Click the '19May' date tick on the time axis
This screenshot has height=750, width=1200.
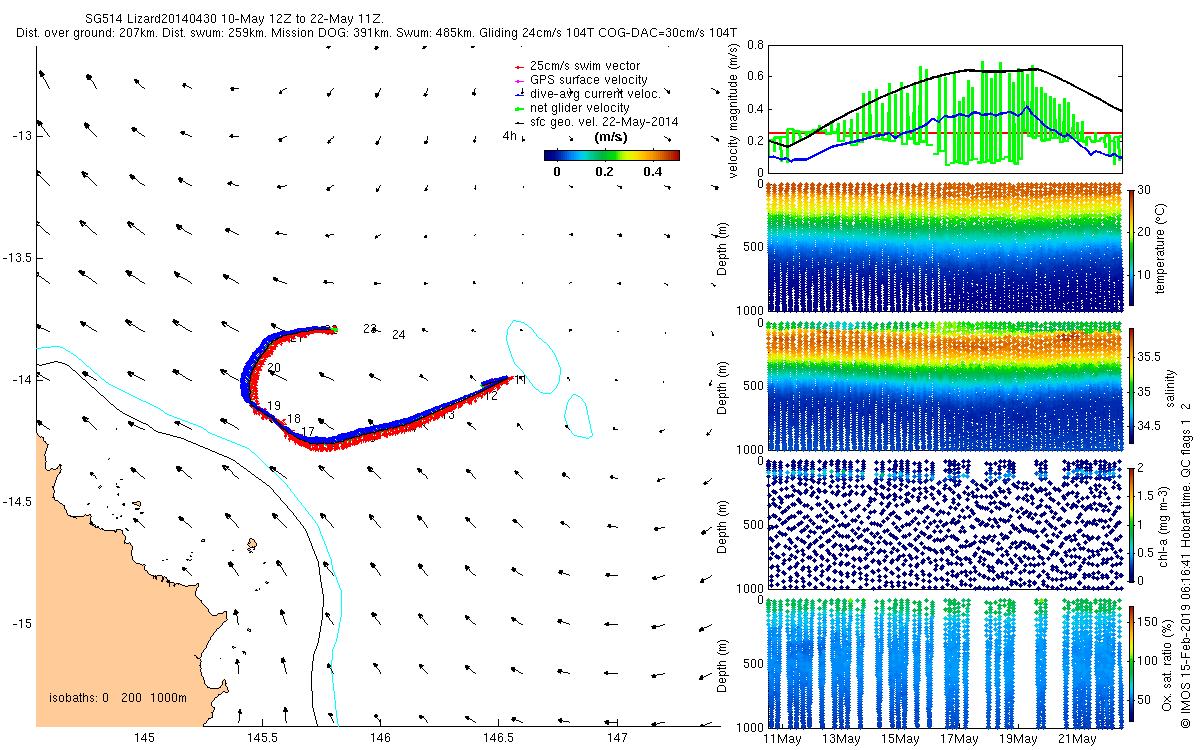coord(1019,738)
